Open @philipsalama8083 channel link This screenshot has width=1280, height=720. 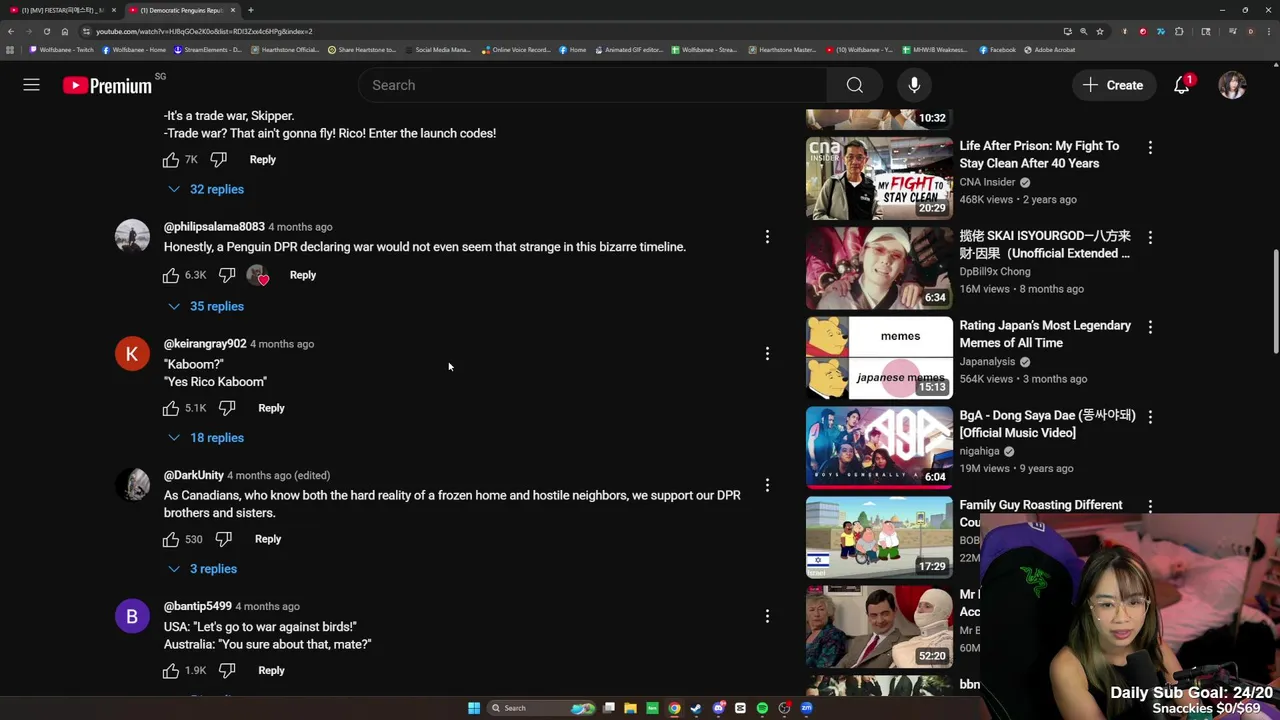click(x=214, y=227)
